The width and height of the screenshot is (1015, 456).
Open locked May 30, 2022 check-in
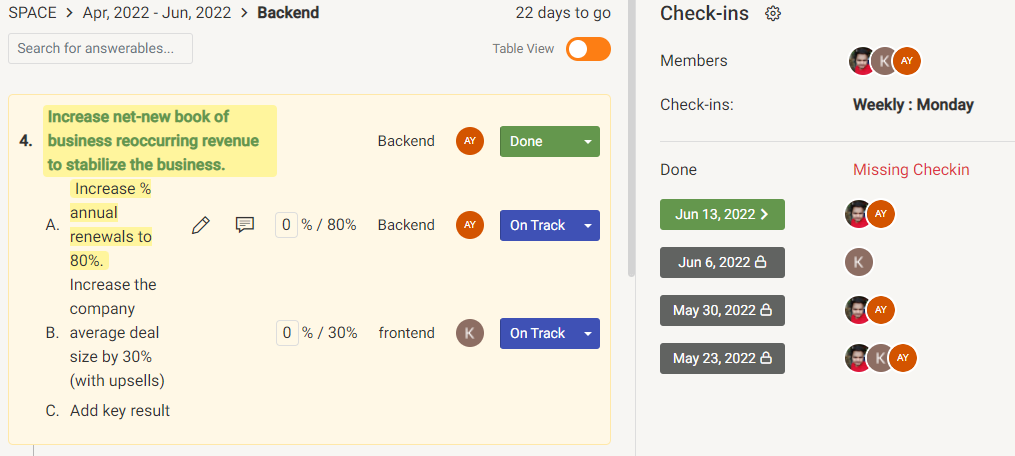(722, 310)
